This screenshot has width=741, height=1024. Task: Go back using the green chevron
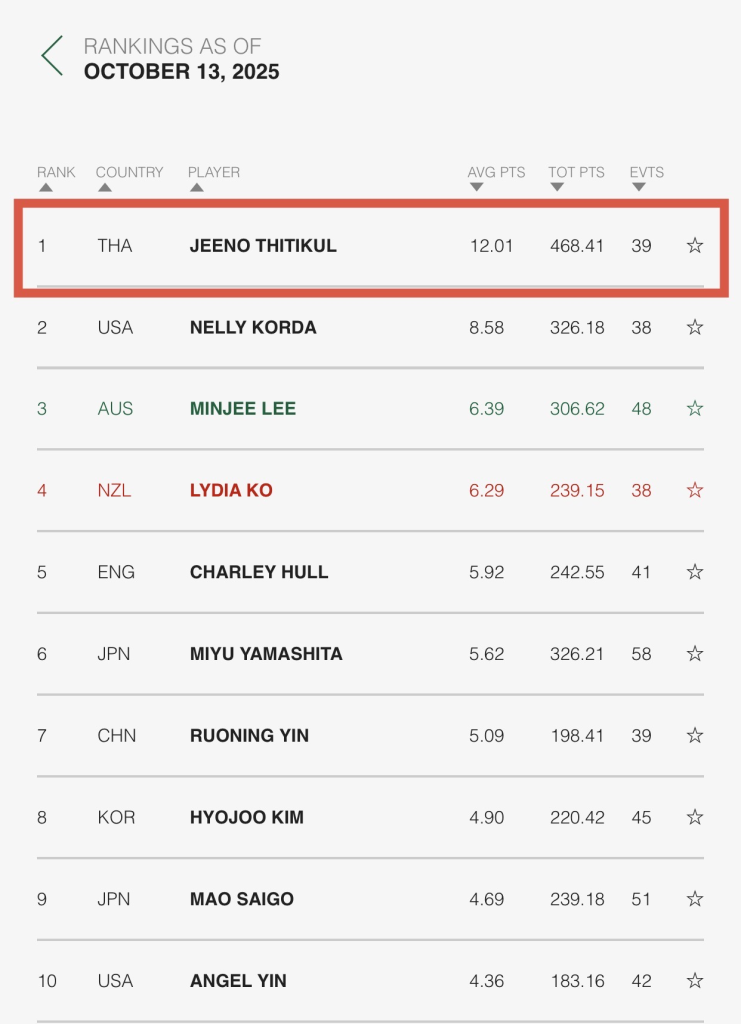coord(52,56)
